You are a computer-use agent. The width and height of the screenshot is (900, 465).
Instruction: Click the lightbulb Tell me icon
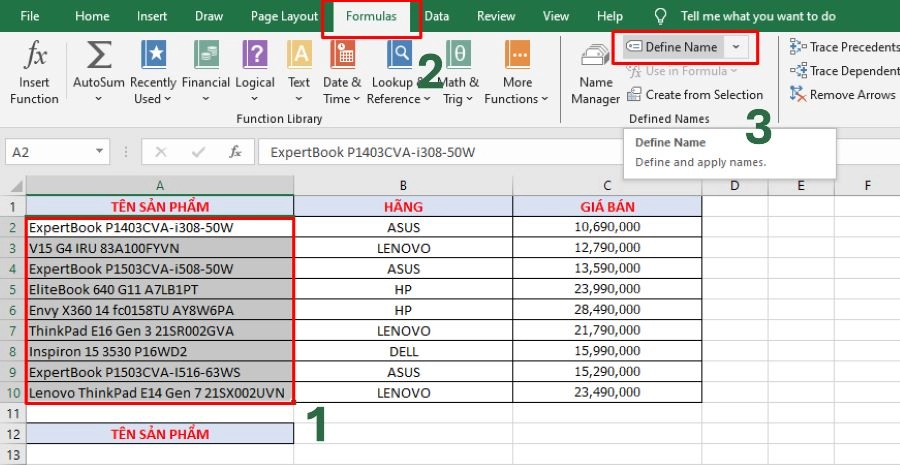pos(661,16)
